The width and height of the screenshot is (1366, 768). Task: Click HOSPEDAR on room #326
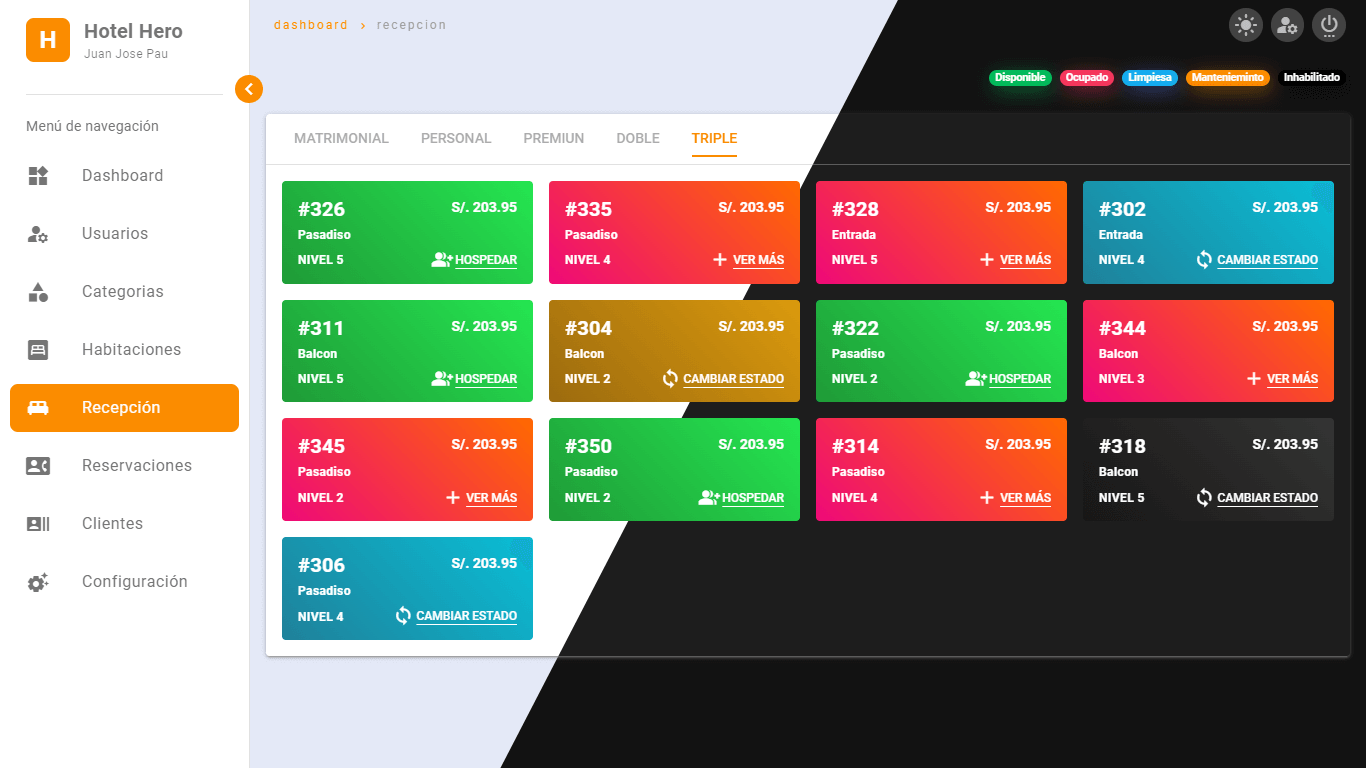pyautogui.click(x=486, y=260)
